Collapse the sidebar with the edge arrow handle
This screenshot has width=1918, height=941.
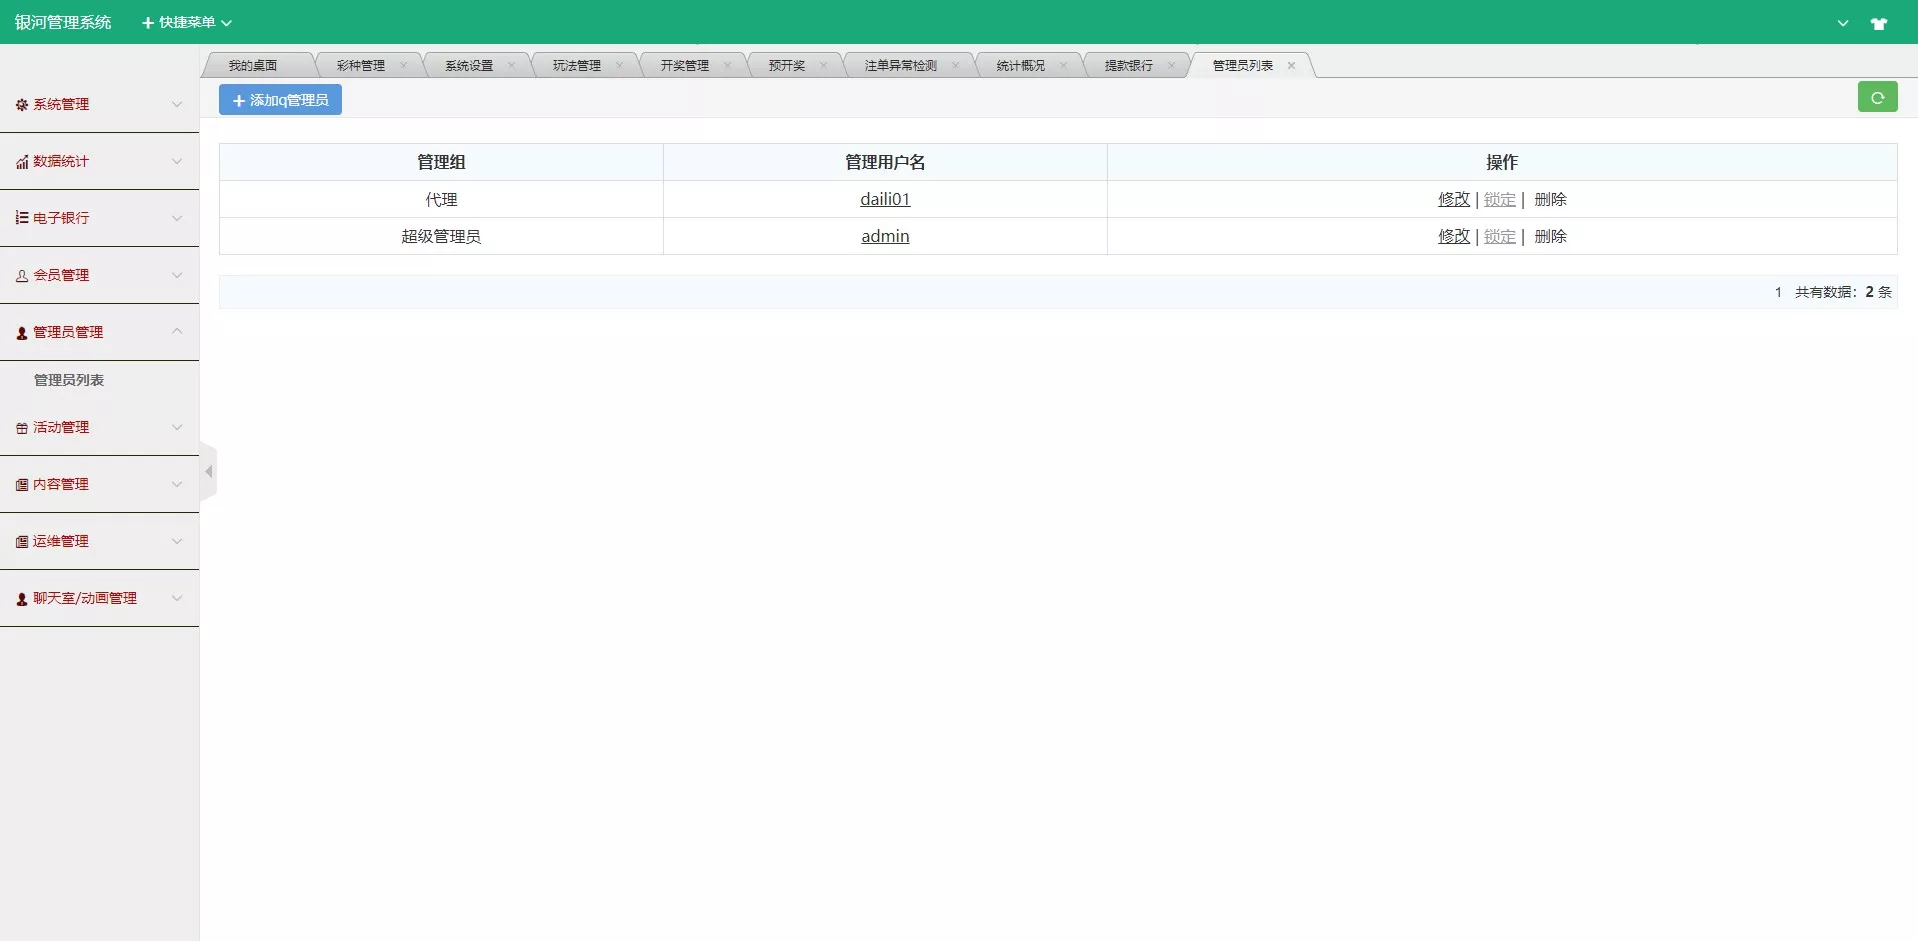click(x=208, y=471)
